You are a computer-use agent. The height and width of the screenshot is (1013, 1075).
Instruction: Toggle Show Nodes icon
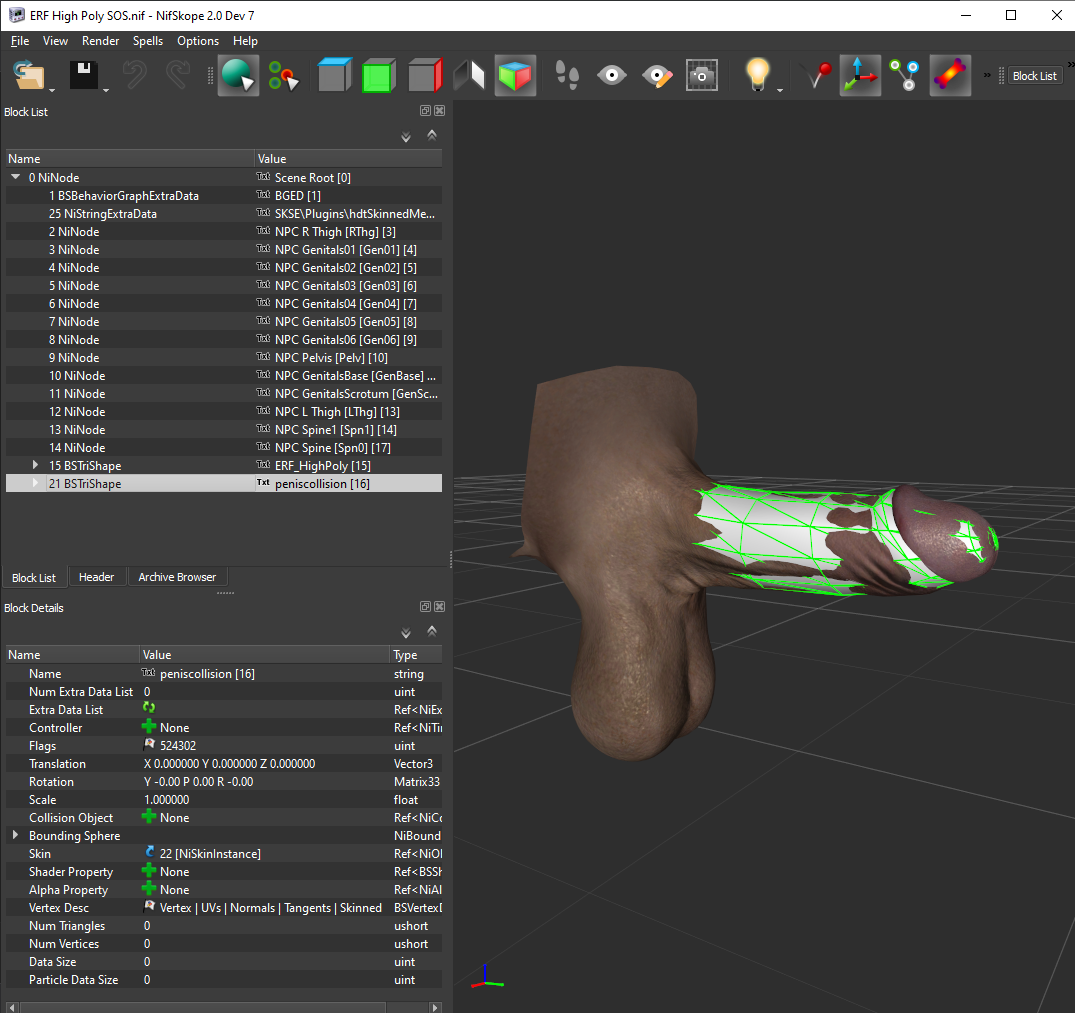click(905, 75)
